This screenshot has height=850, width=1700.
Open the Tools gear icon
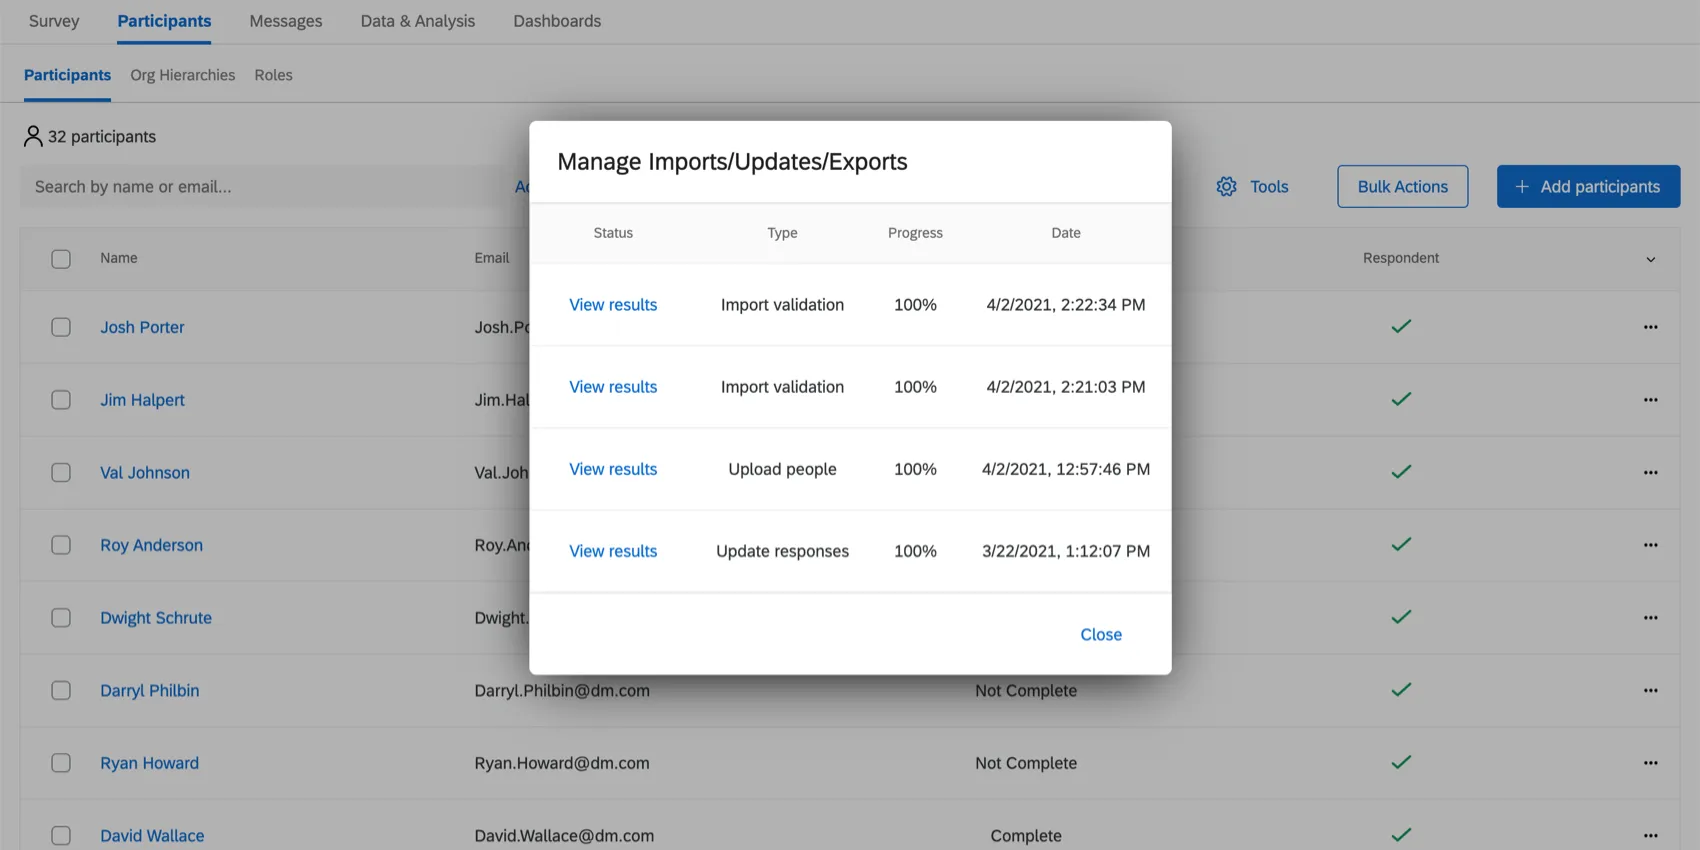tap(1227, 187)
